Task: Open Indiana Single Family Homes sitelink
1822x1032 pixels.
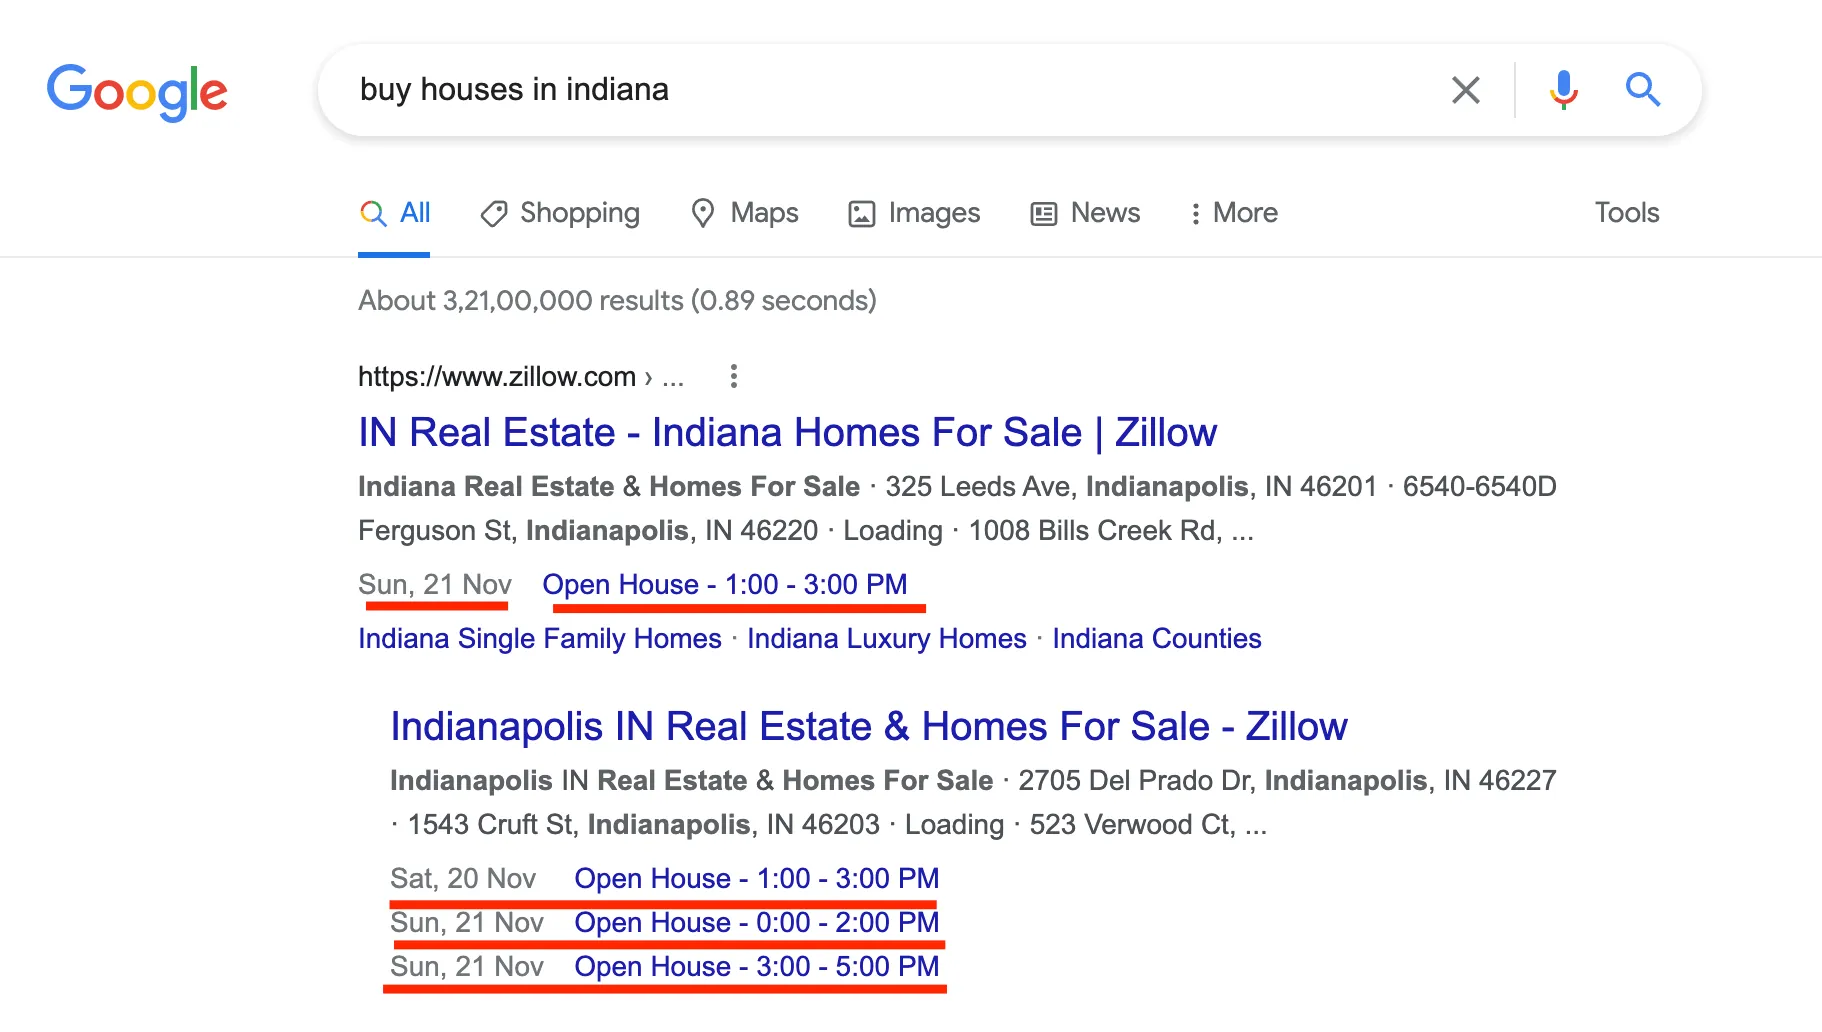Action: pos(540,639)
